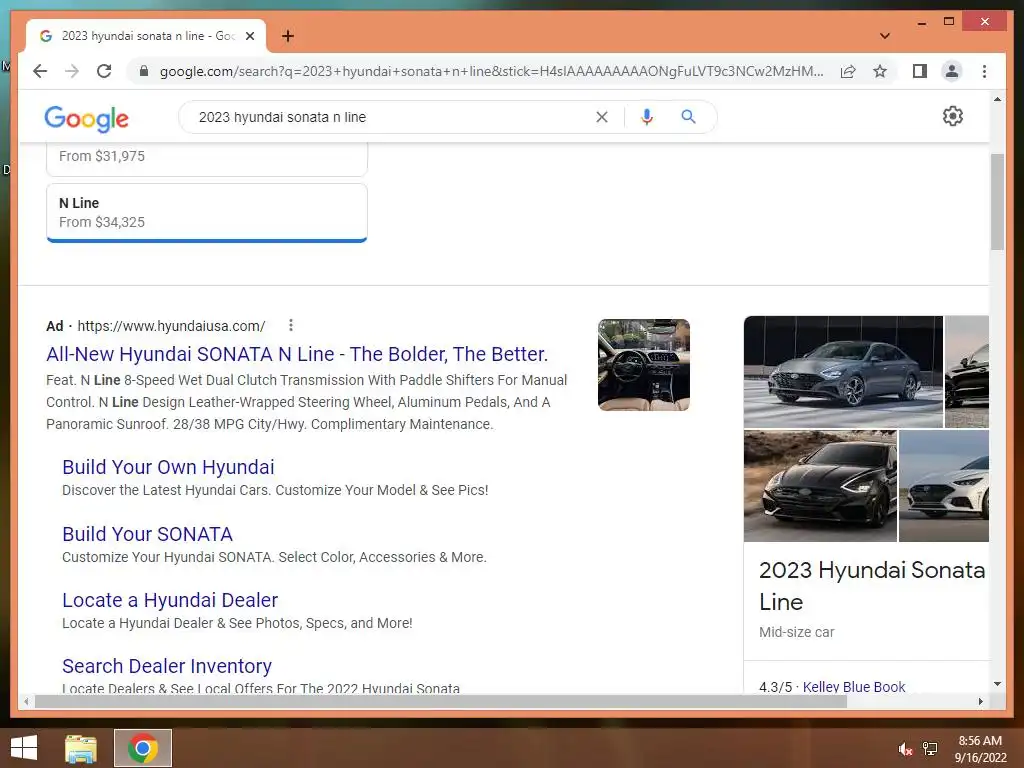The height and width of the screenshot is (768, 1024).
Task: Open a new tab with the plus button
Action: [288, 36]
